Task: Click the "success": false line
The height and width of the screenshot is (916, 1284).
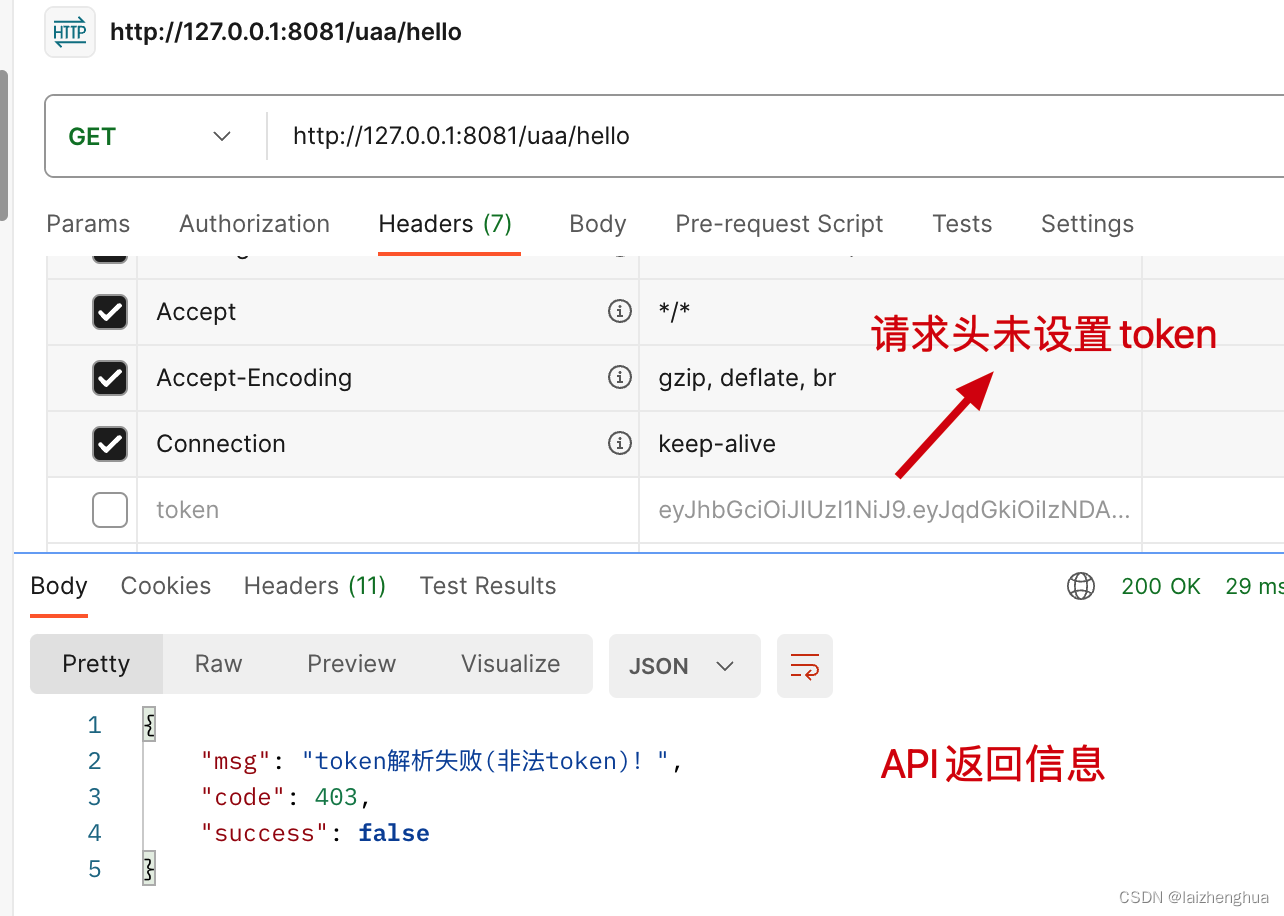Action: [315, 833]
